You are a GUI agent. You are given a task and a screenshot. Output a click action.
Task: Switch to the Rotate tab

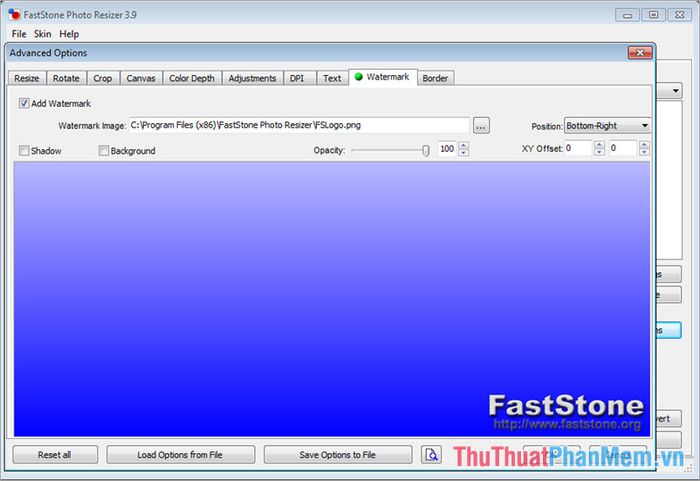click(x=66, y=78)
